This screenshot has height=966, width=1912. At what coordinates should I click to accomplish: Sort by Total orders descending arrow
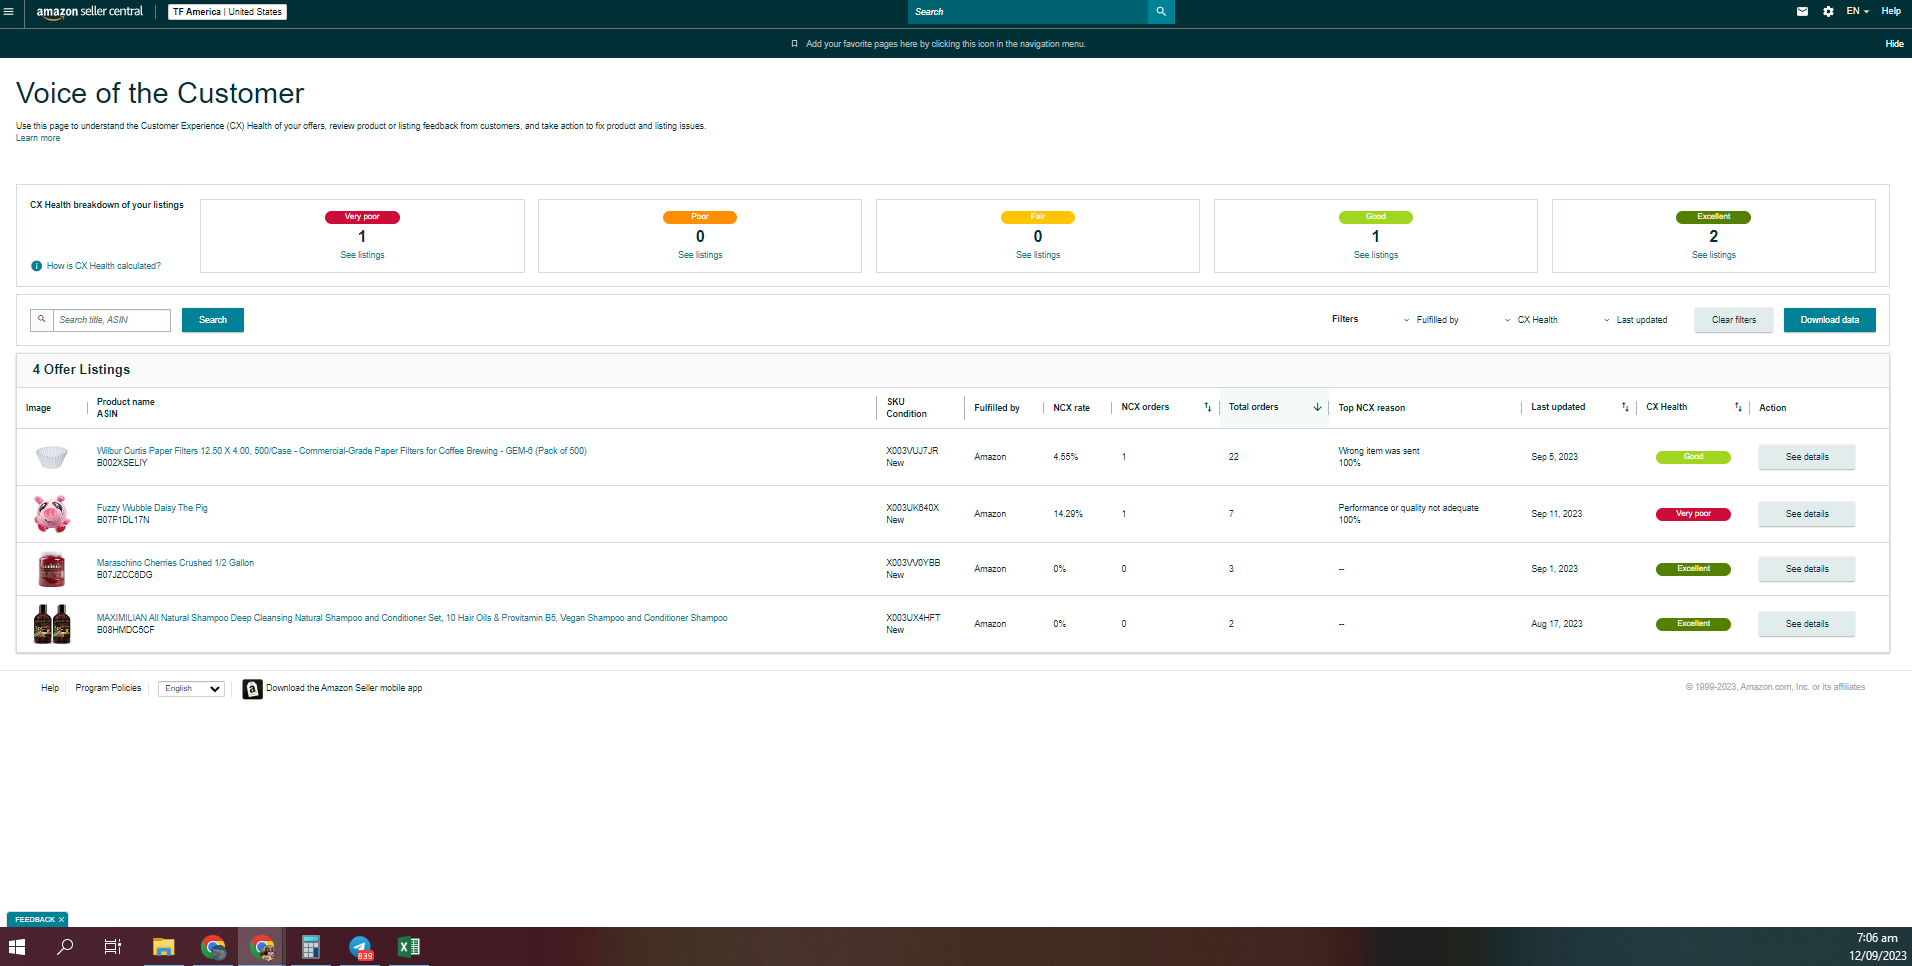tap(1317, 407)
